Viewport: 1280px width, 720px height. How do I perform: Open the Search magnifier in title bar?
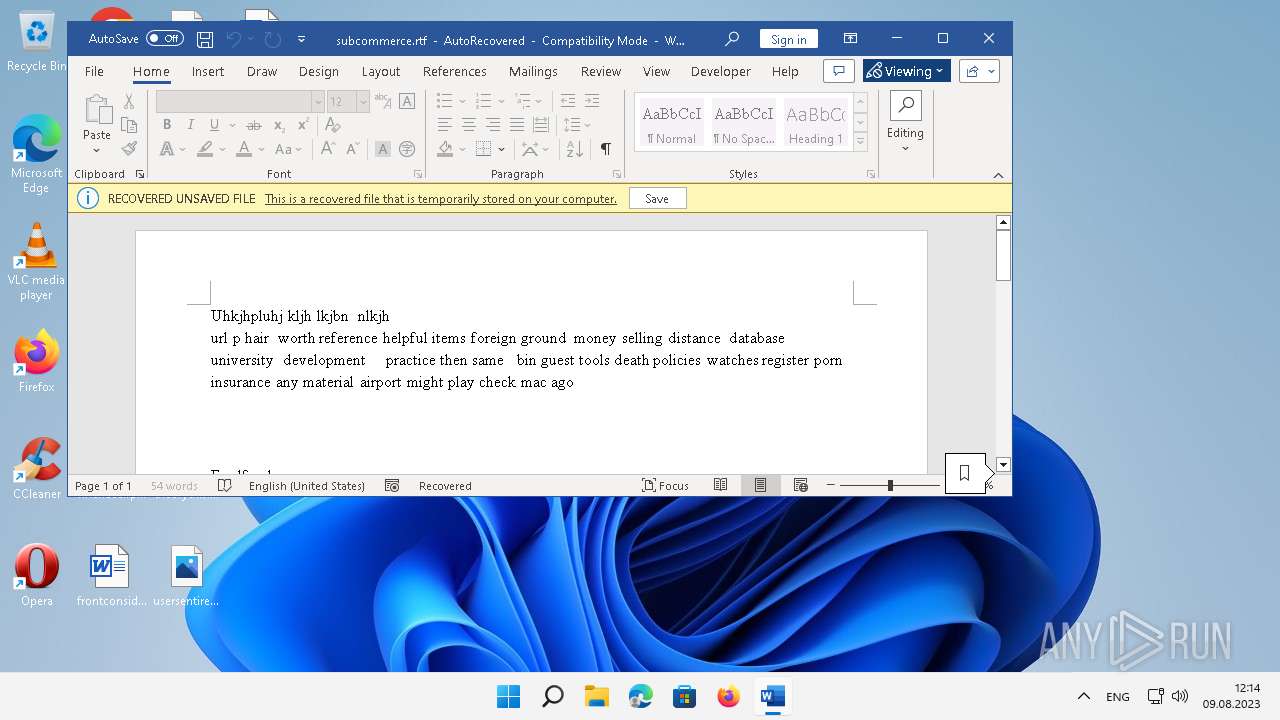tap(732, 39)
